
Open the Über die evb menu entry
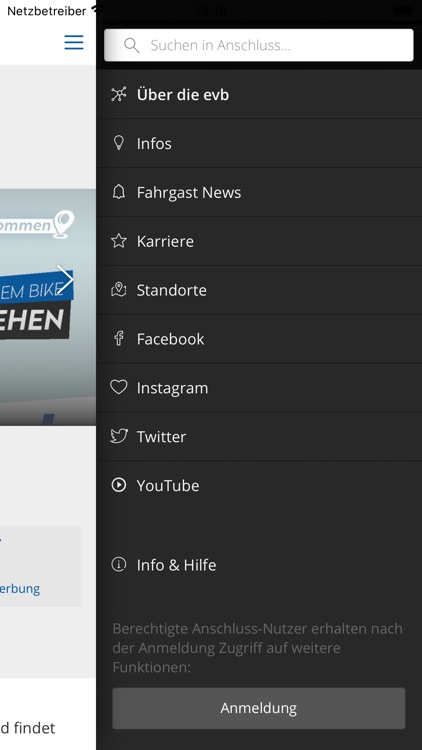click(x=259, y=95)
